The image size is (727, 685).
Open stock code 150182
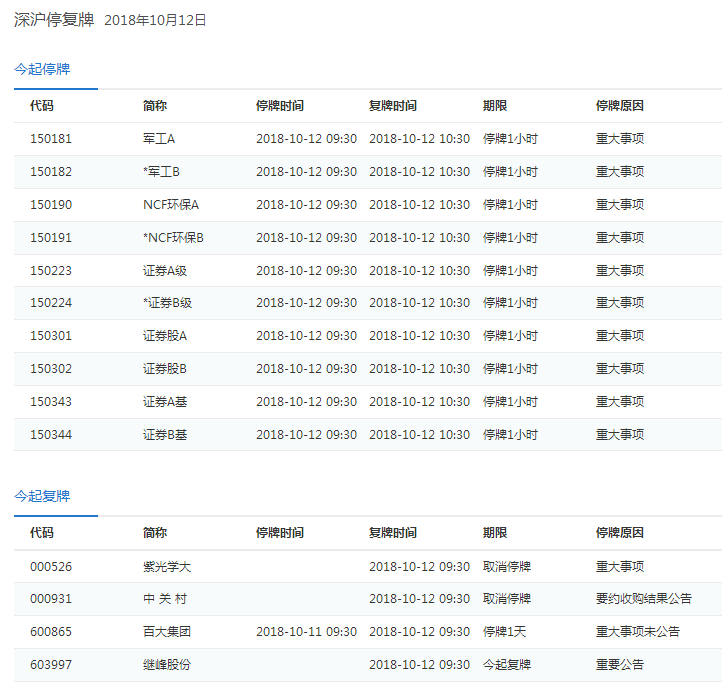51,172
